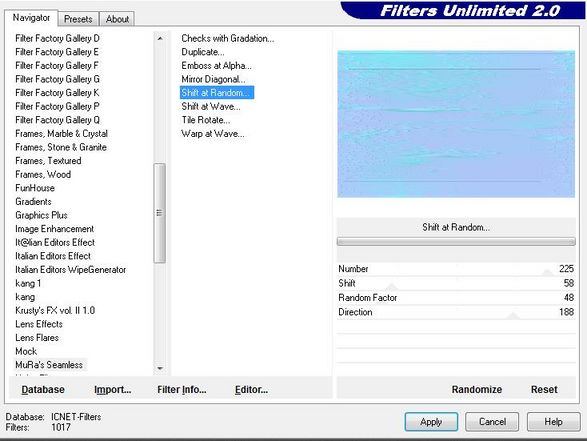
Task: Open the Gradients filter category
Action: click(x=33, y=201)
